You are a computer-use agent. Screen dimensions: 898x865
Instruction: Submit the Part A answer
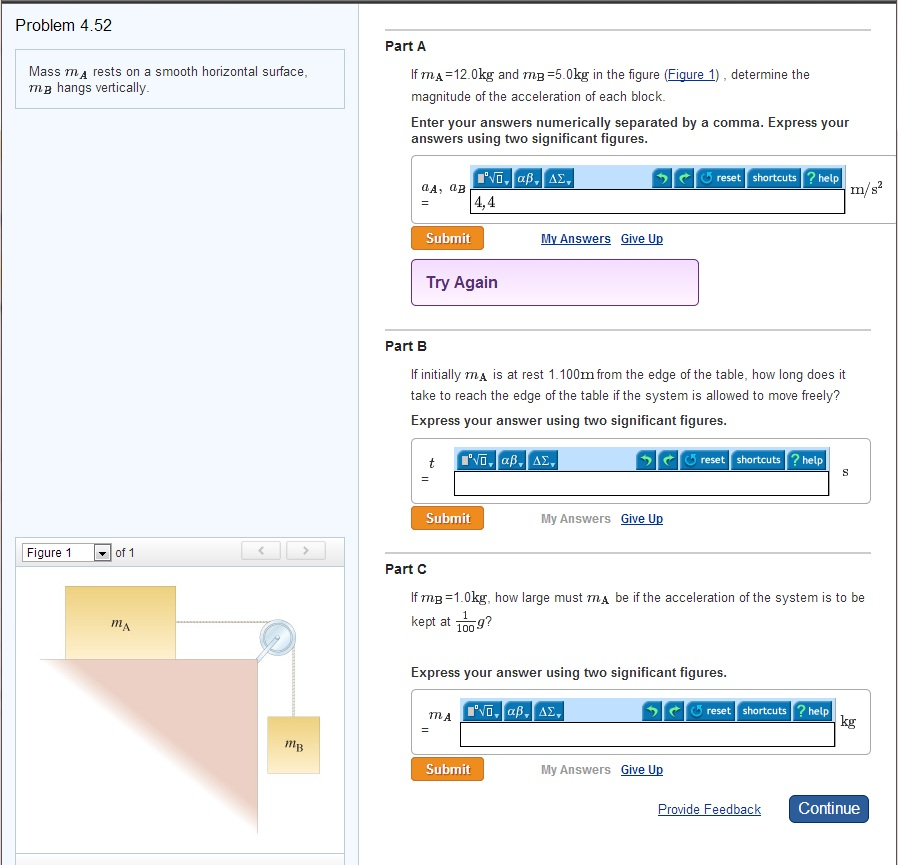[x=447, y=238]
